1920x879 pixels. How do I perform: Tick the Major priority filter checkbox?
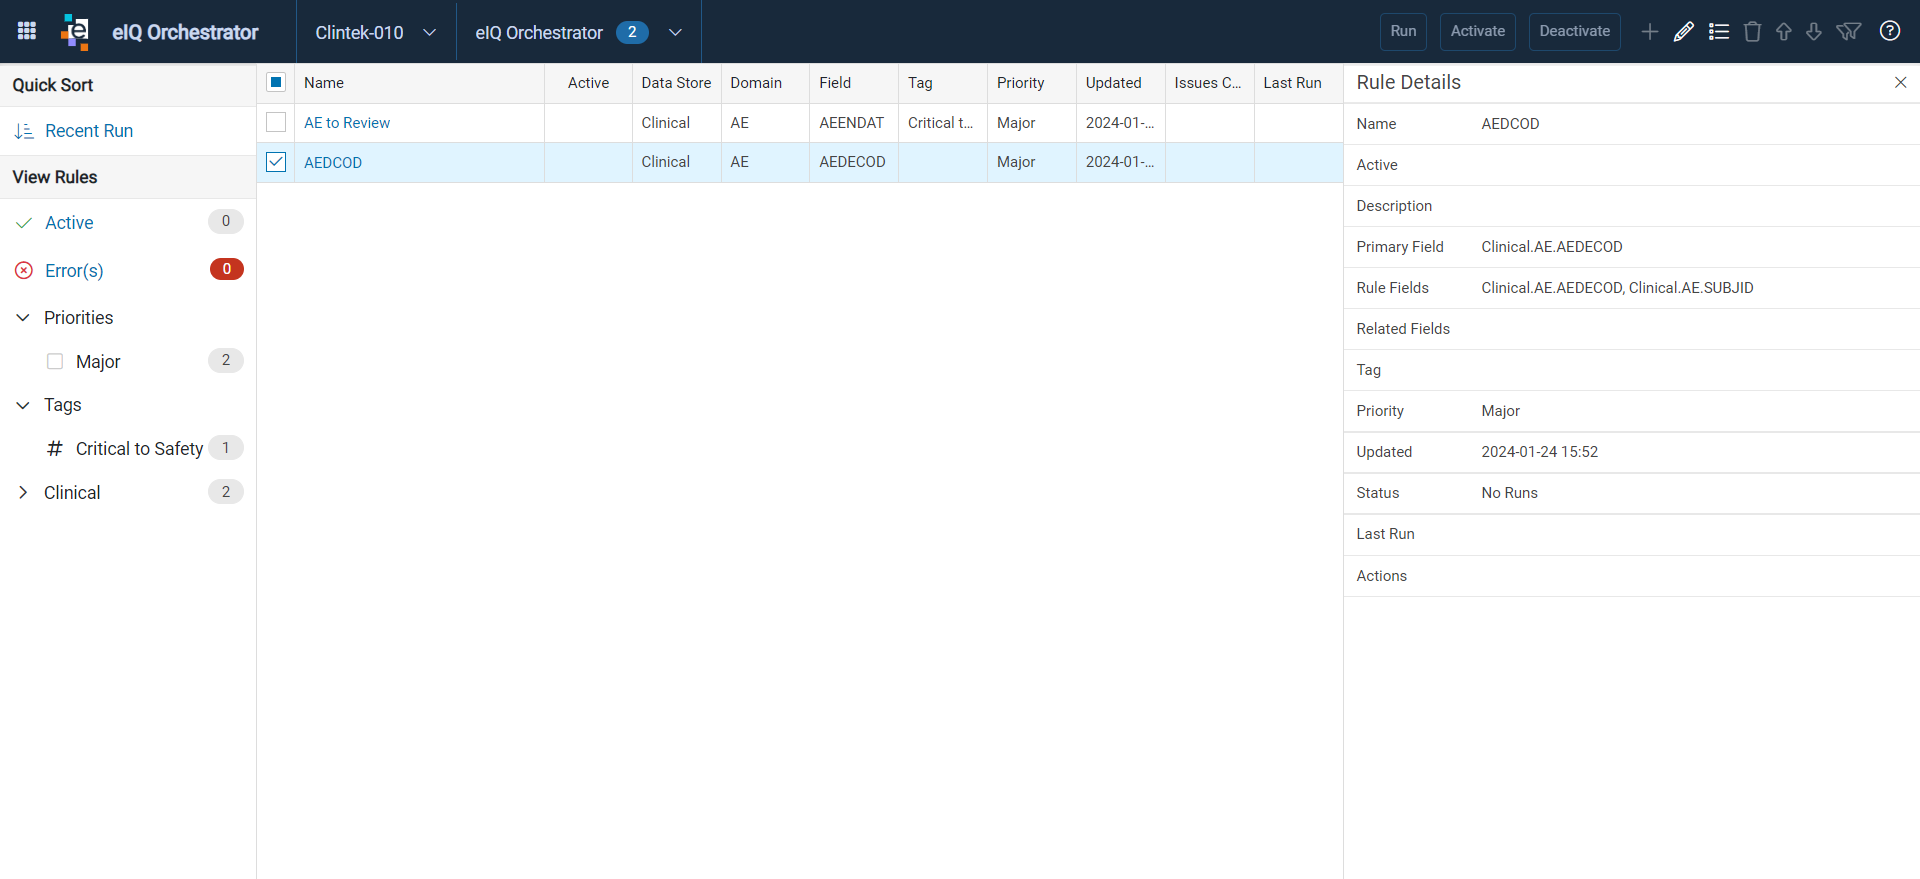point(55,361)
